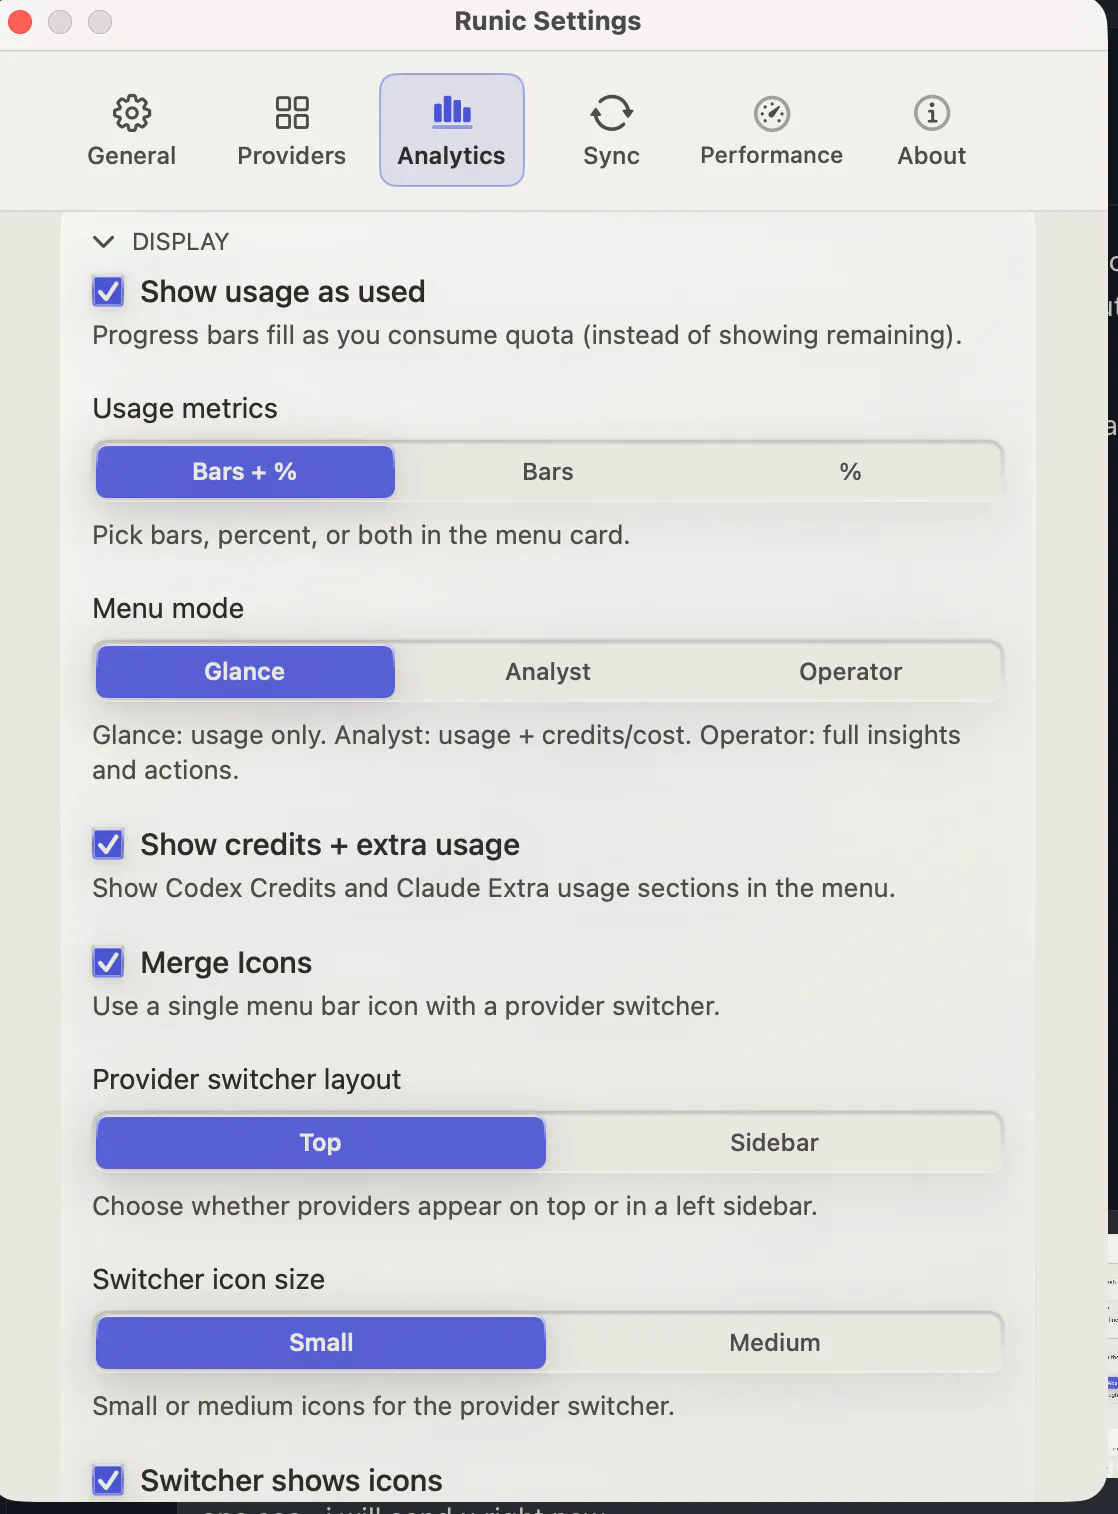The height and width of the screenshot is (1514, 1118).
Task: Open the Sync arrows icon
Action: coord(612,113)
